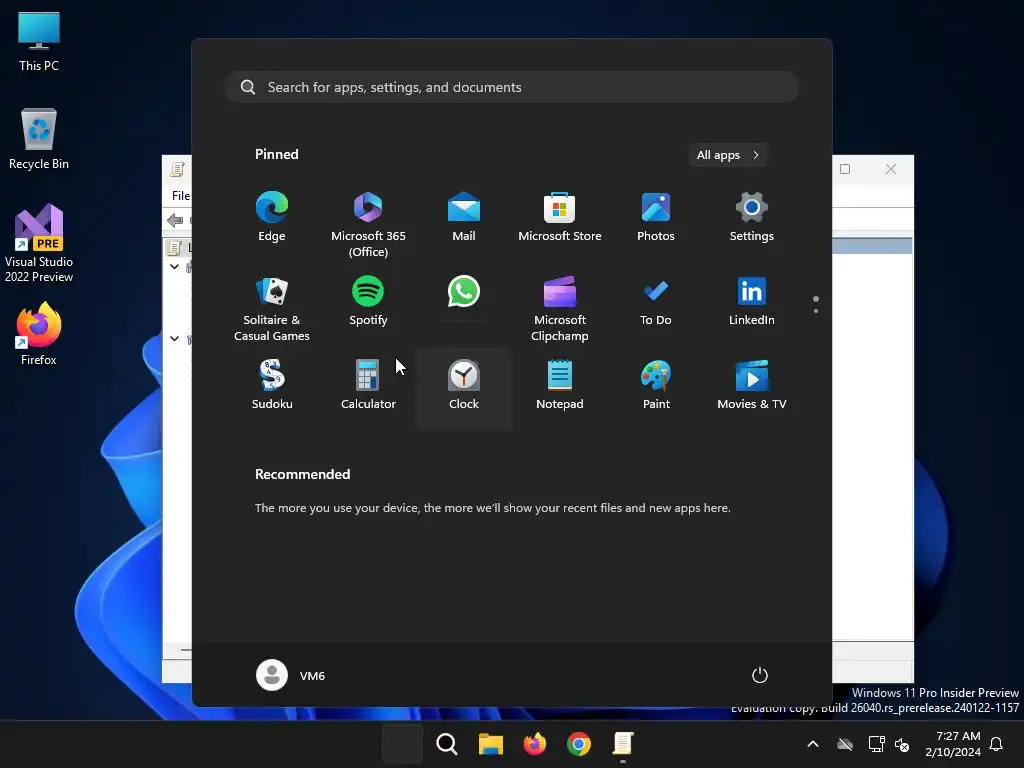Select Visual Studio 2022 Preview shortcut

point(39,244)
